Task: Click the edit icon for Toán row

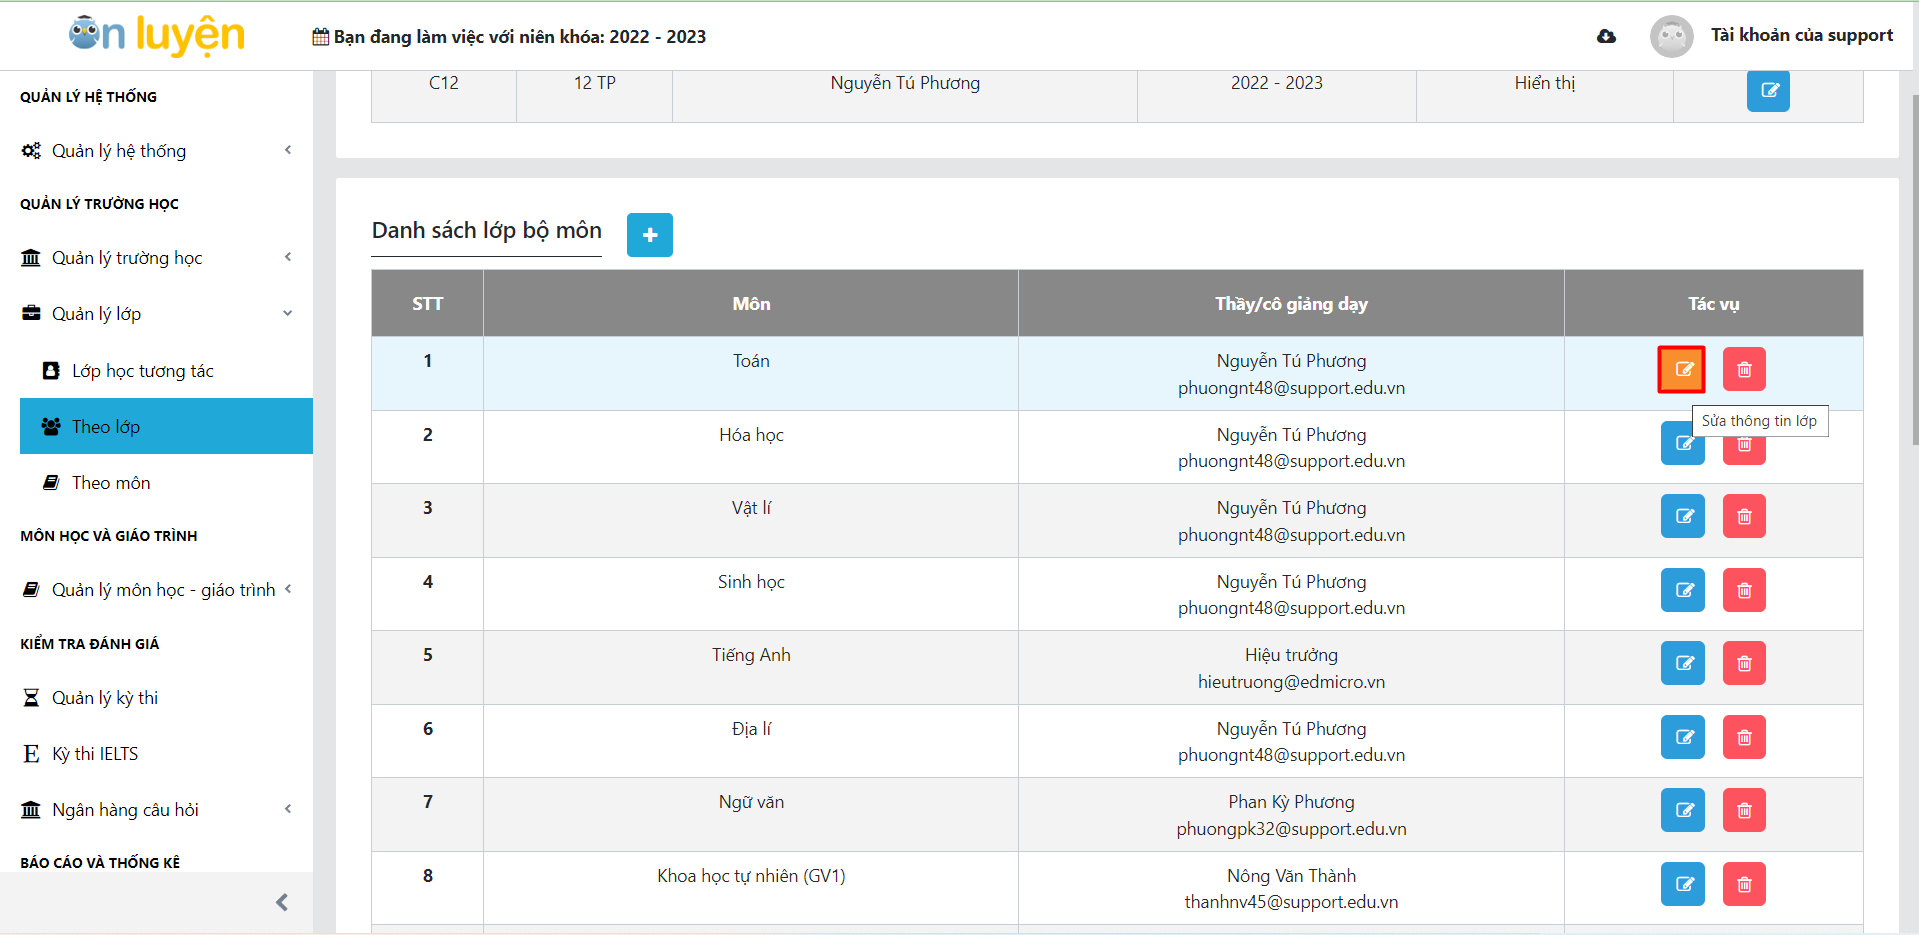Action: (x=1682, y=369)
